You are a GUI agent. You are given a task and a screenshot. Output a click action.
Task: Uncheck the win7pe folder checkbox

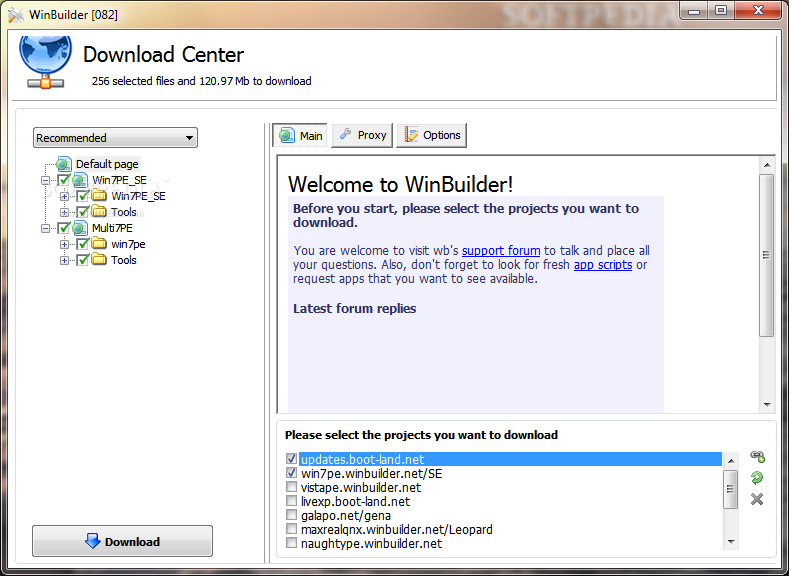pos(83,244)
